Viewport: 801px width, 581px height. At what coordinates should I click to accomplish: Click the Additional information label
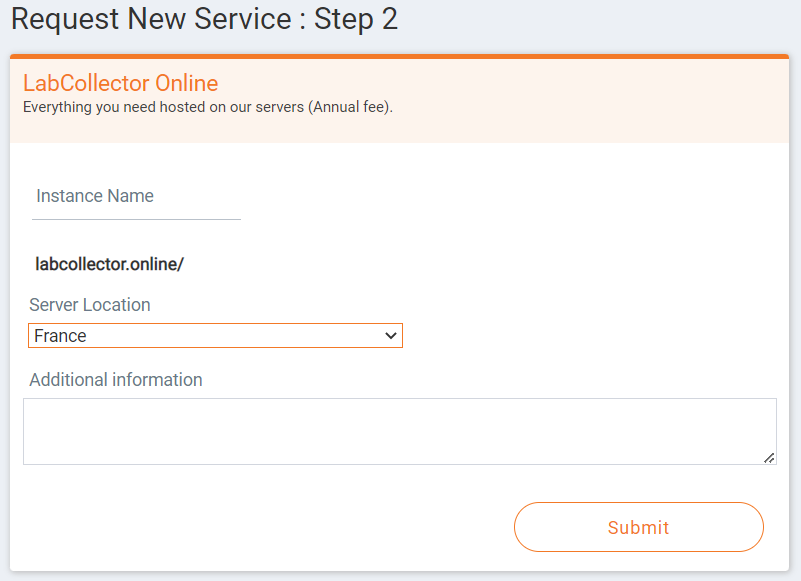(116, 380)
